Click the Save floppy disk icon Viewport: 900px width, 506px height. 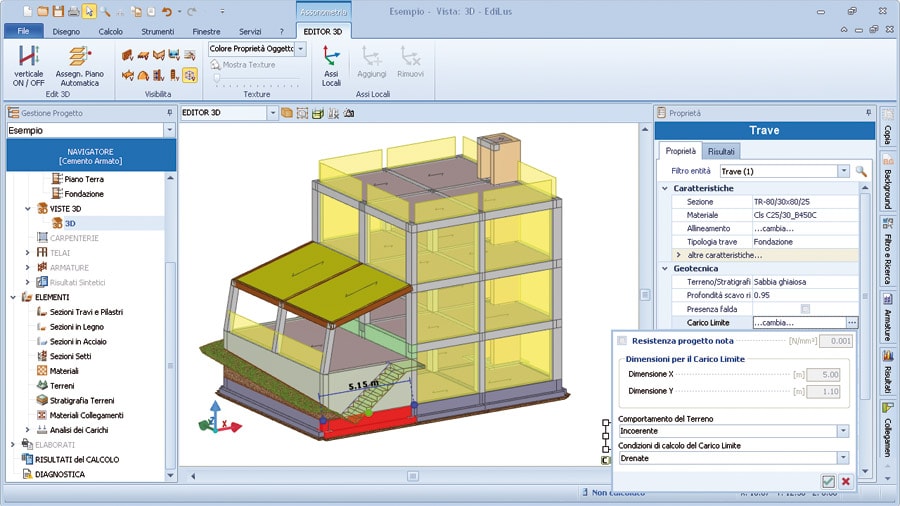[58, 11]
